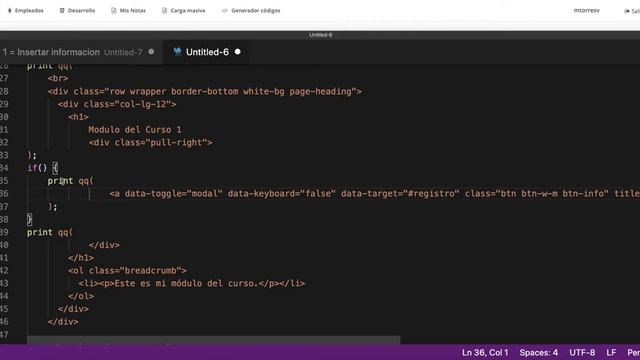Click the Mis Notas document icon

(113, 11)
